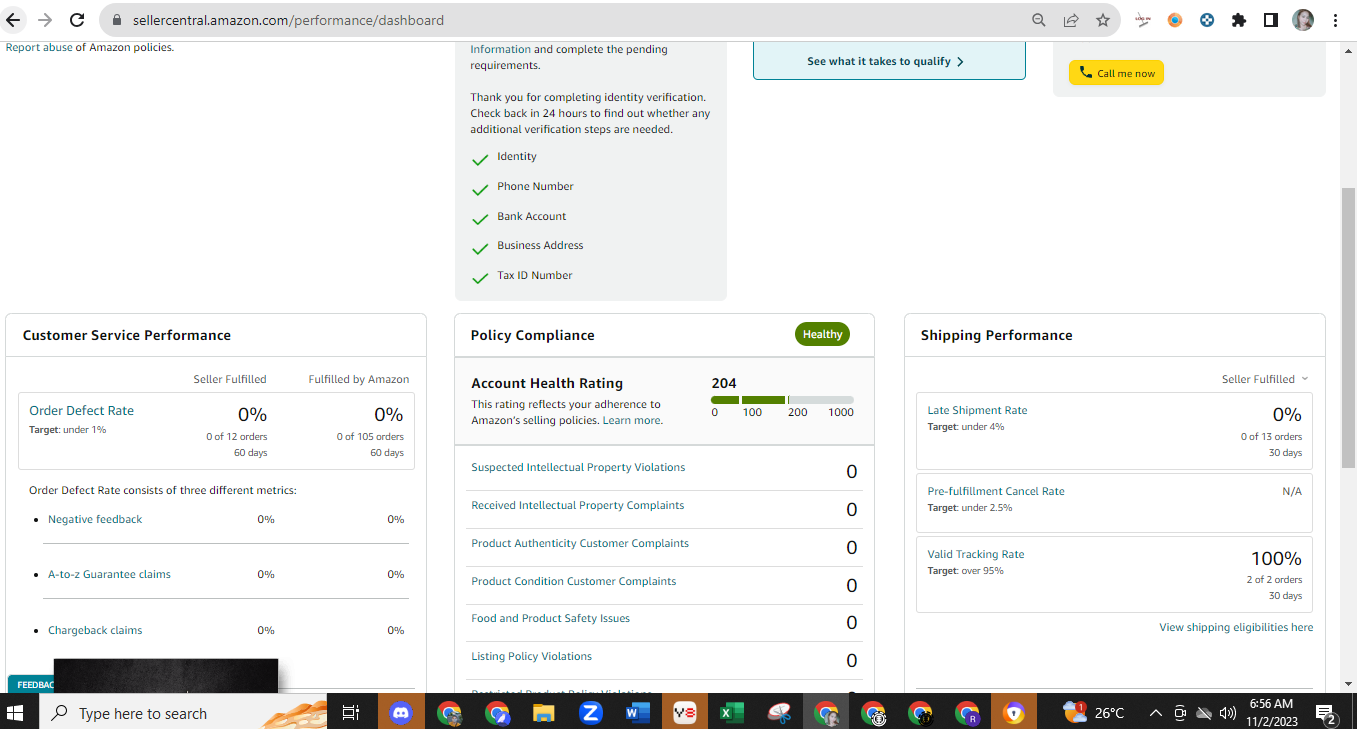The image size is (1357, 729).
Task: Open the Information link
Action: (501, 49)
